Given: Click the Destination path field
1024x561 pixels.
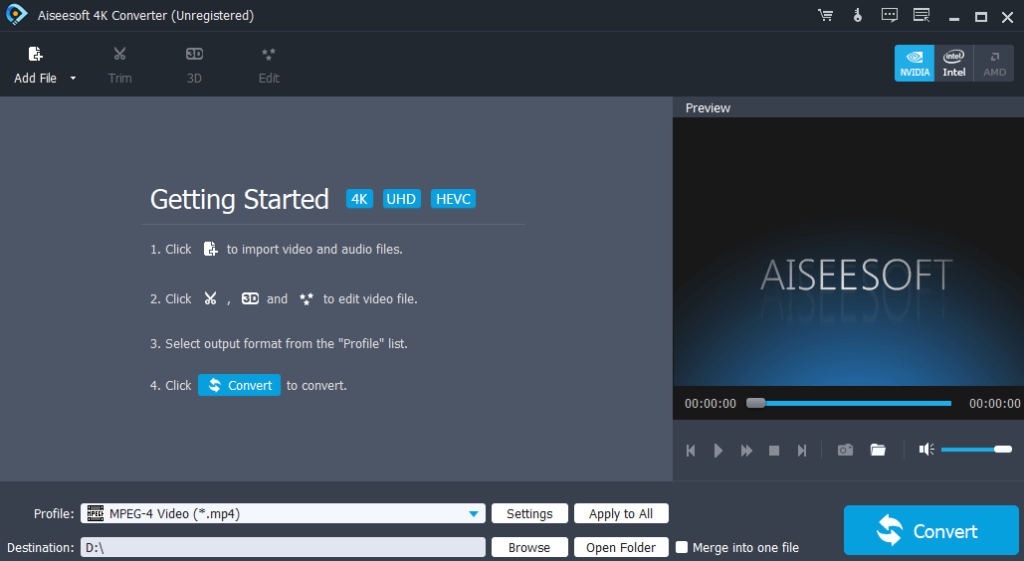Looking at the screenshot, I should click(x=283, y=547).
